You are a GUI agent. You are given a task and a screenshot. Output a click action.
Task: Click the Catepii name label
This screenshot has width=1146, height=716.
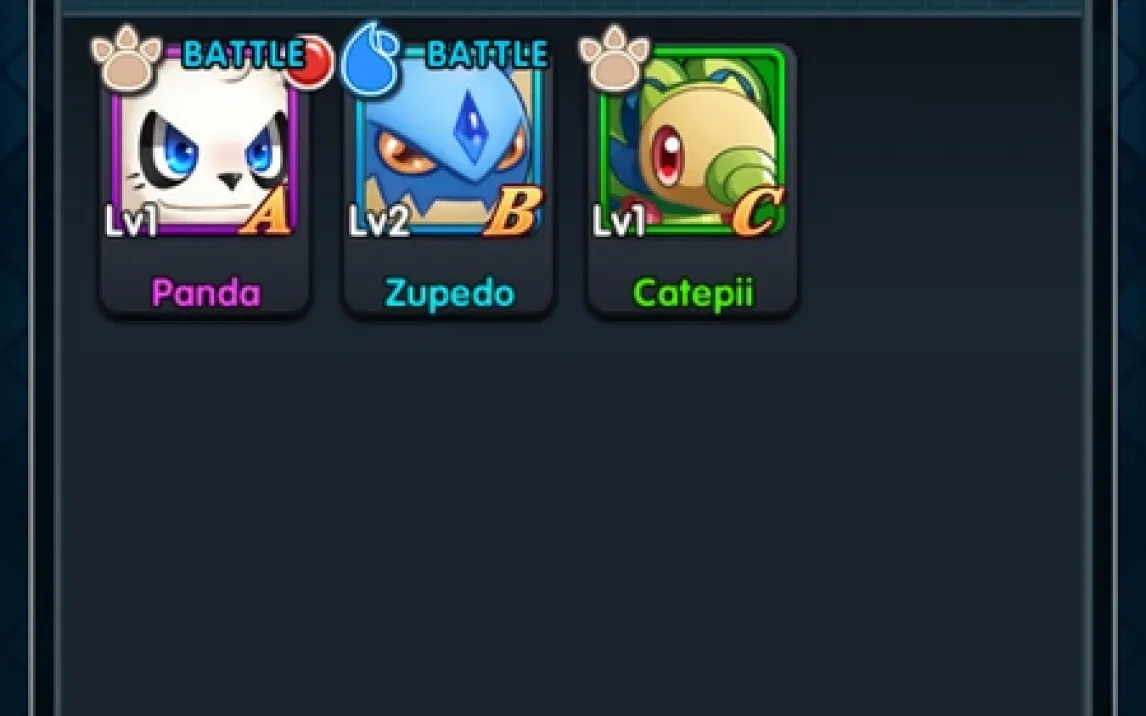pyautogui.click(x=693, y=294)
